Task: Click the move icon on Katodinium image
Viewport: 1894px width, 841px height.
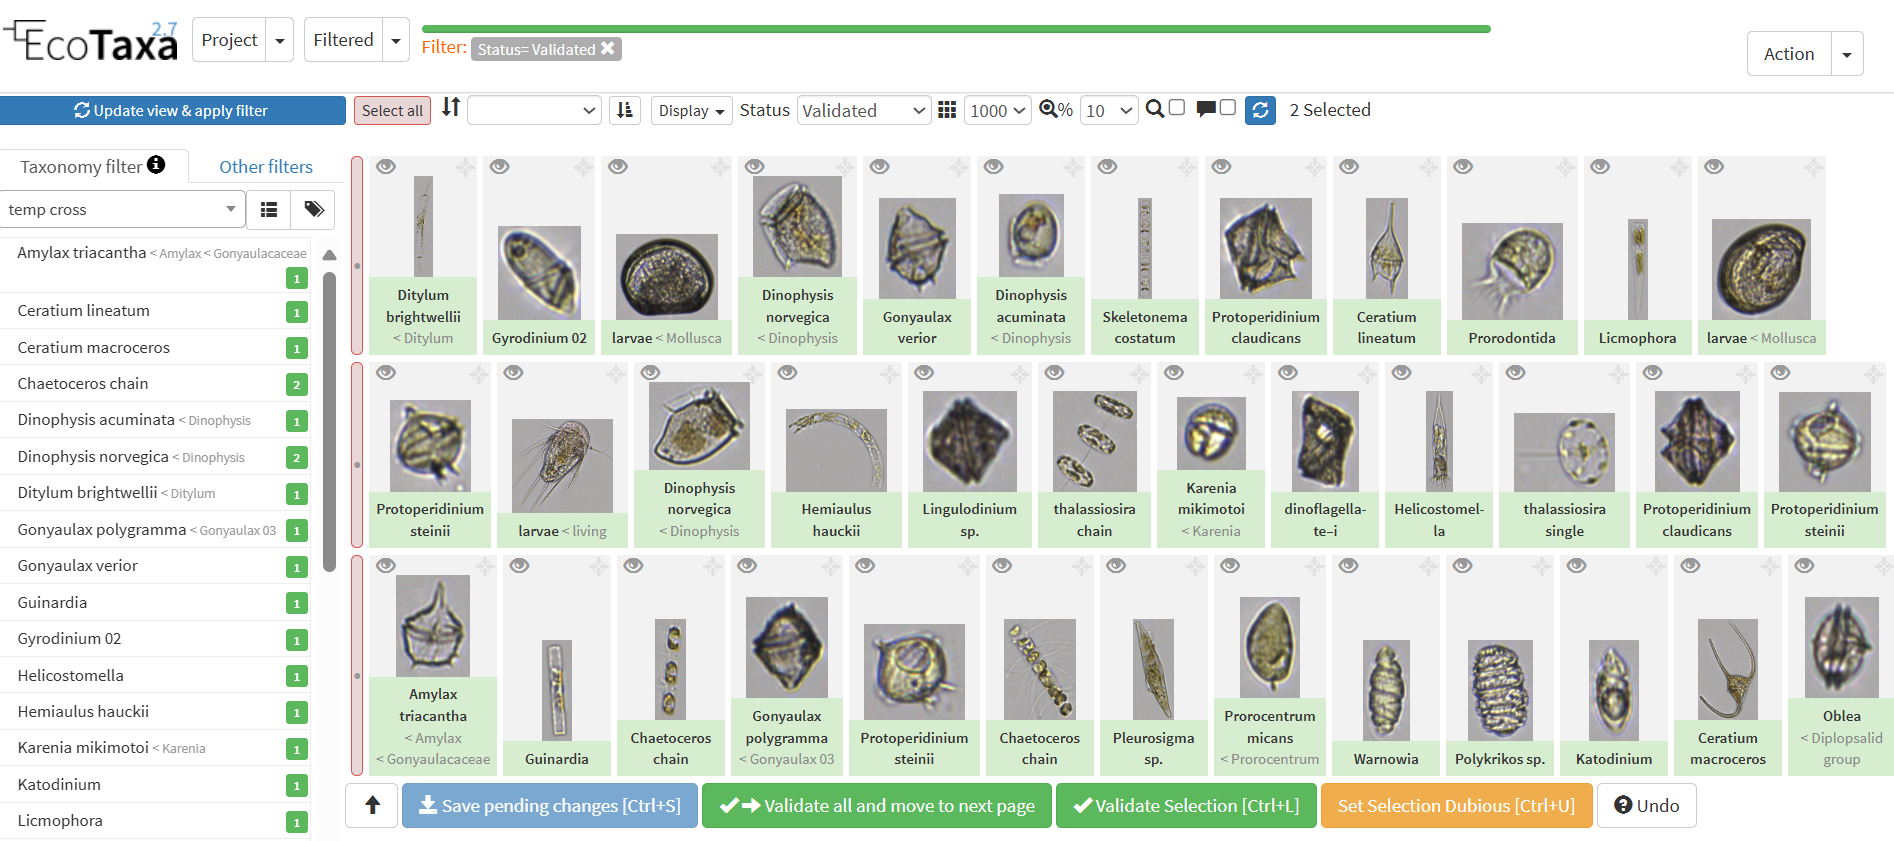Action: point(1656,567)
